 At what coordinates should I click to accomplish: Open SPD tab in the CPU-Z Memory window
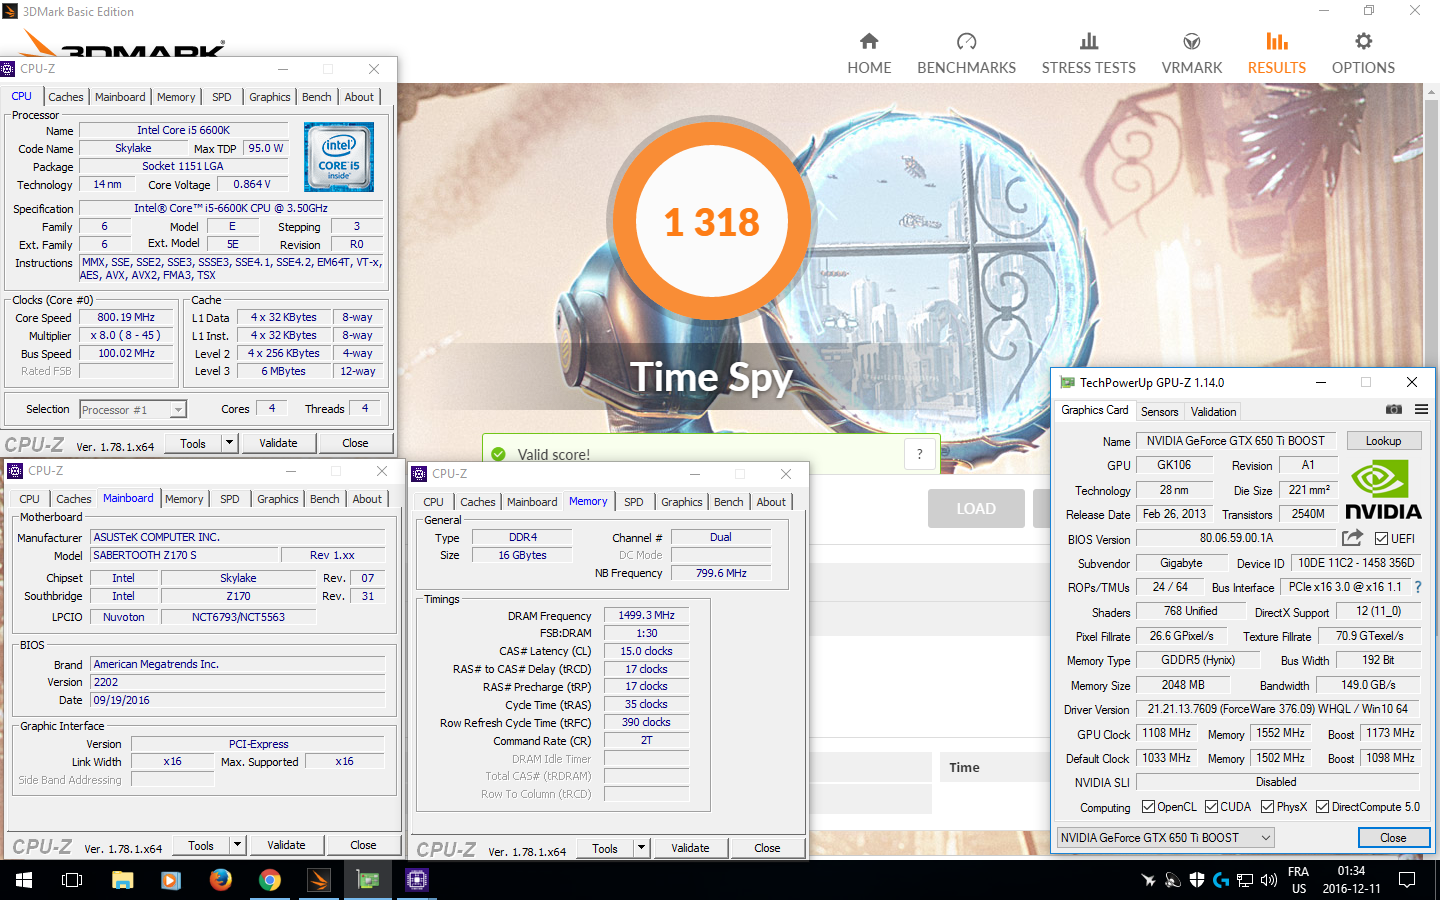(x=634, y=502)
